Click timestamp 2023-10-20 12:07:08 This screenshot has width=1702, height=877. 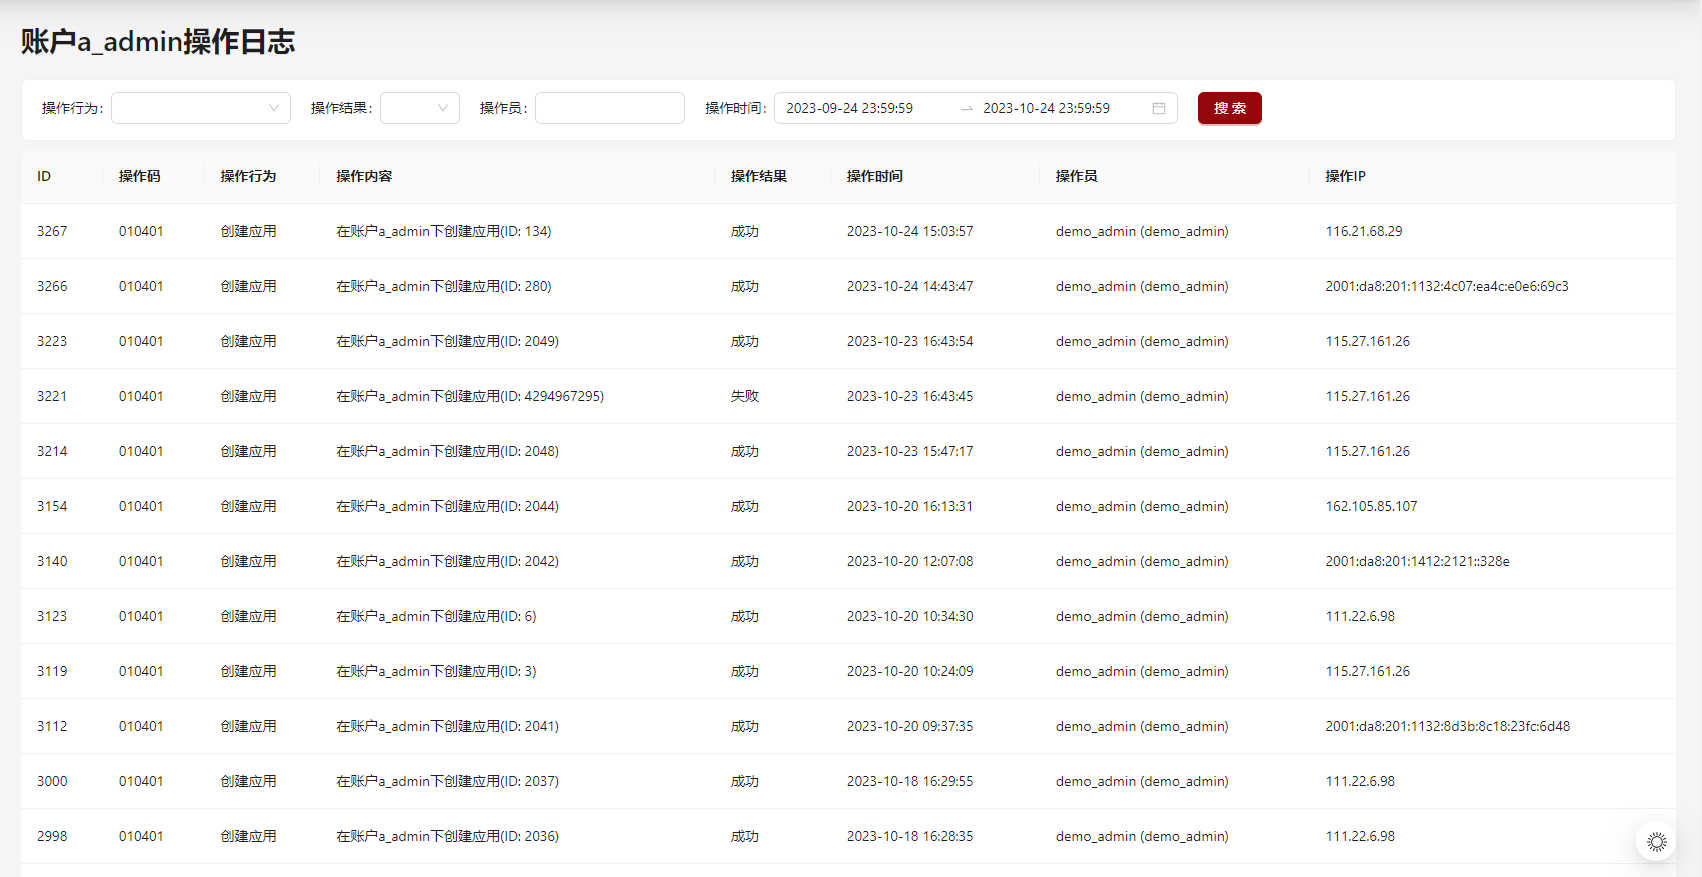click(909, 561)
